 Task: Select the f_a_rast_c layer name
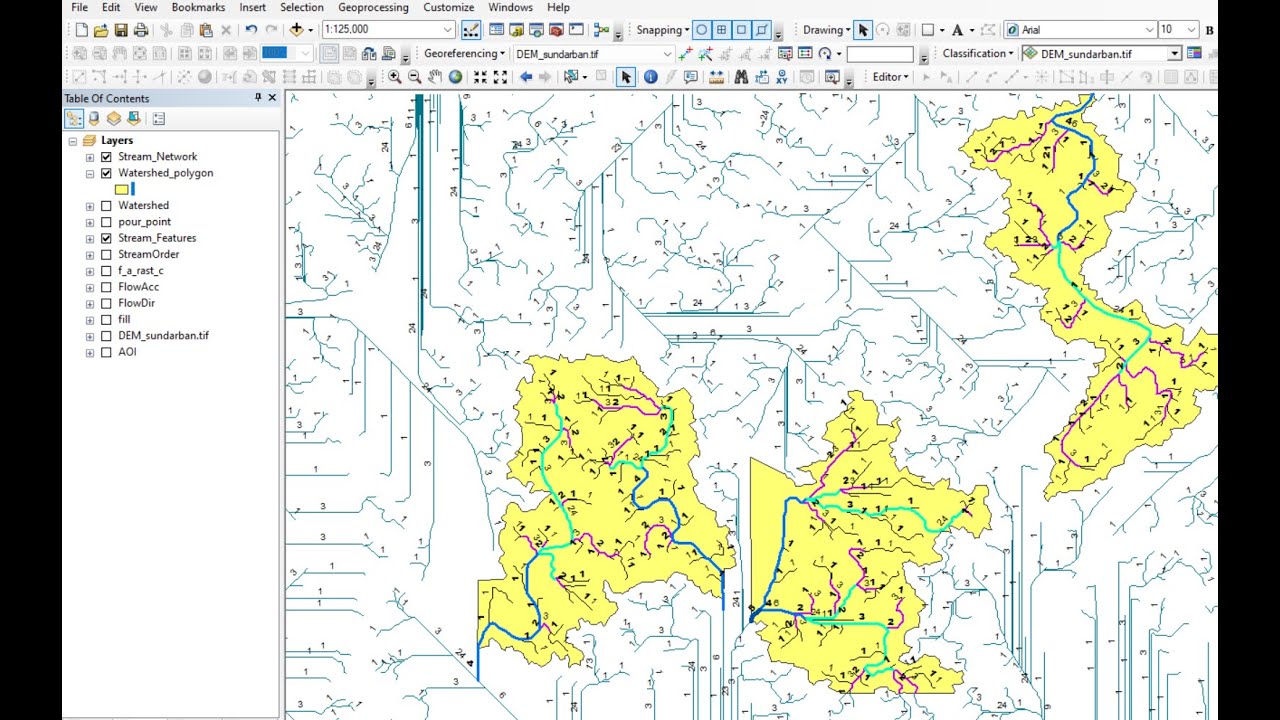[141, 271]
